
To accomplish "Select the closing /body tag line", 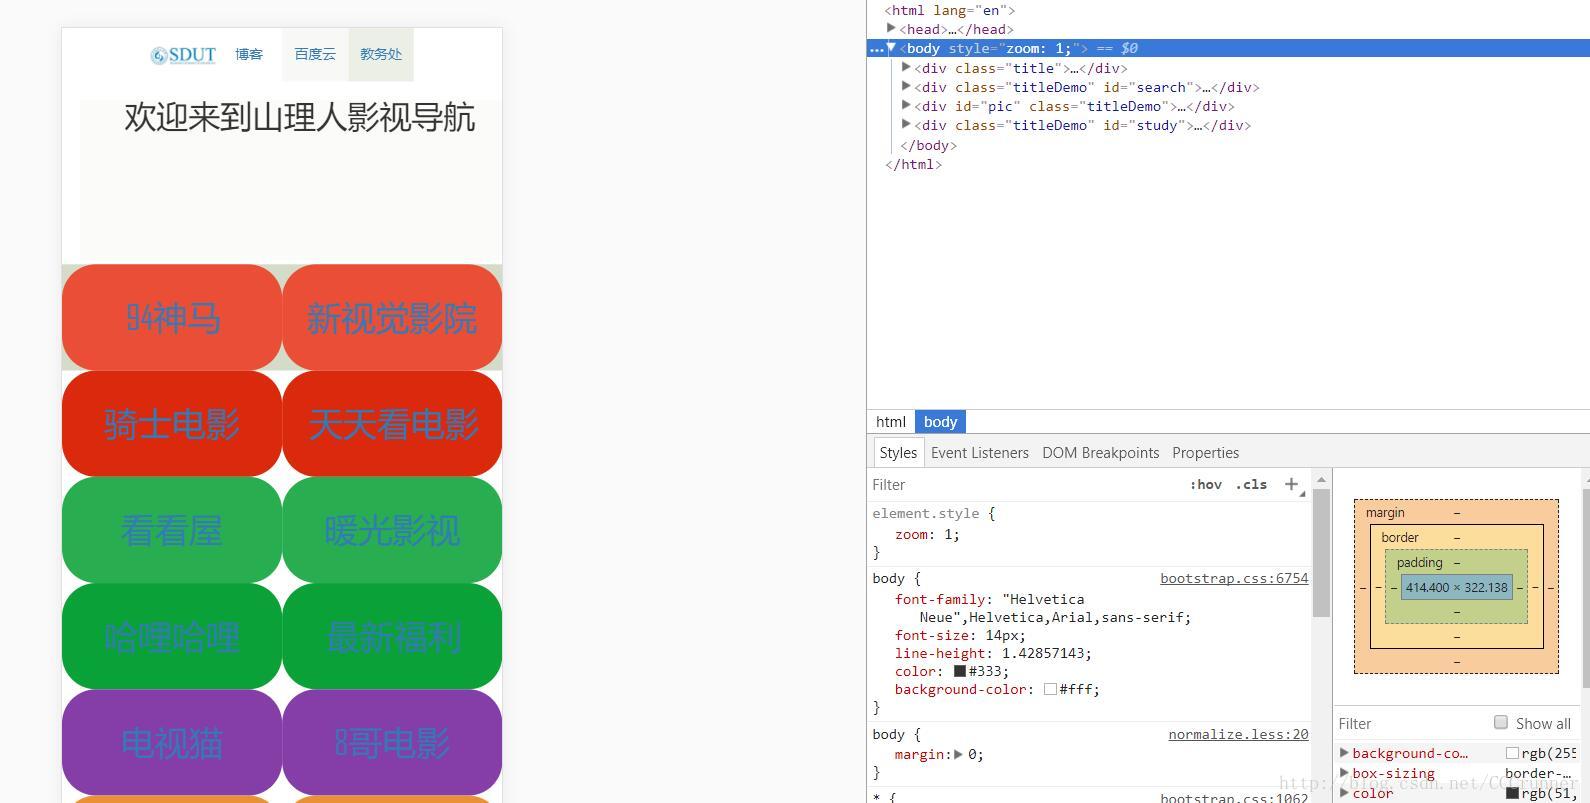I will click(928, 145).
